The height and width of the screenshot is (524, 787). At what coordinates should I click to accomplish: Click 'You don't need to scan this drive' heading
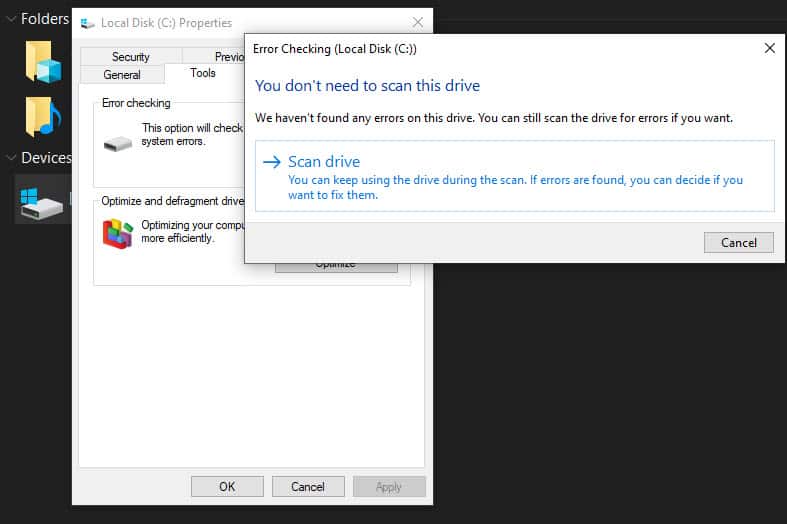coord(367,86)
